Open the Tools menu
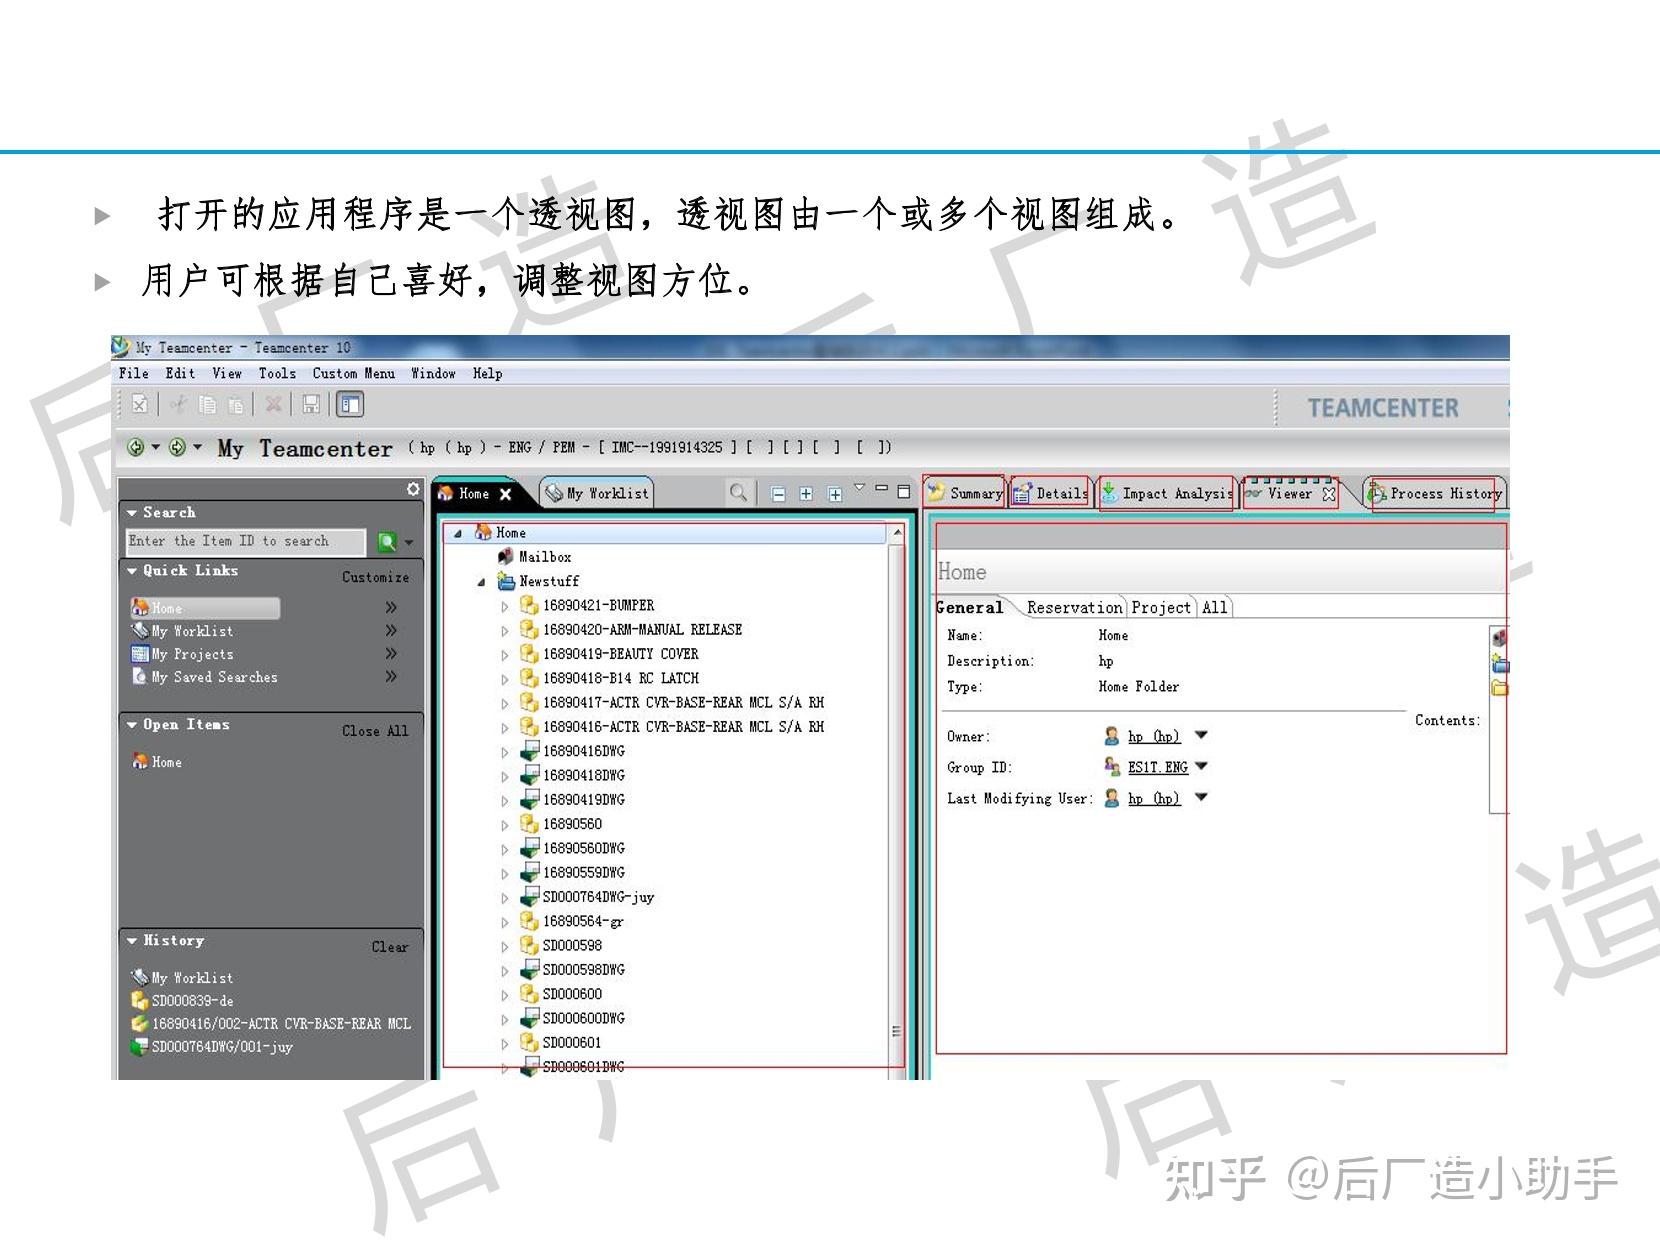Screen dimensions: 1660x1245 pos(277,373)
